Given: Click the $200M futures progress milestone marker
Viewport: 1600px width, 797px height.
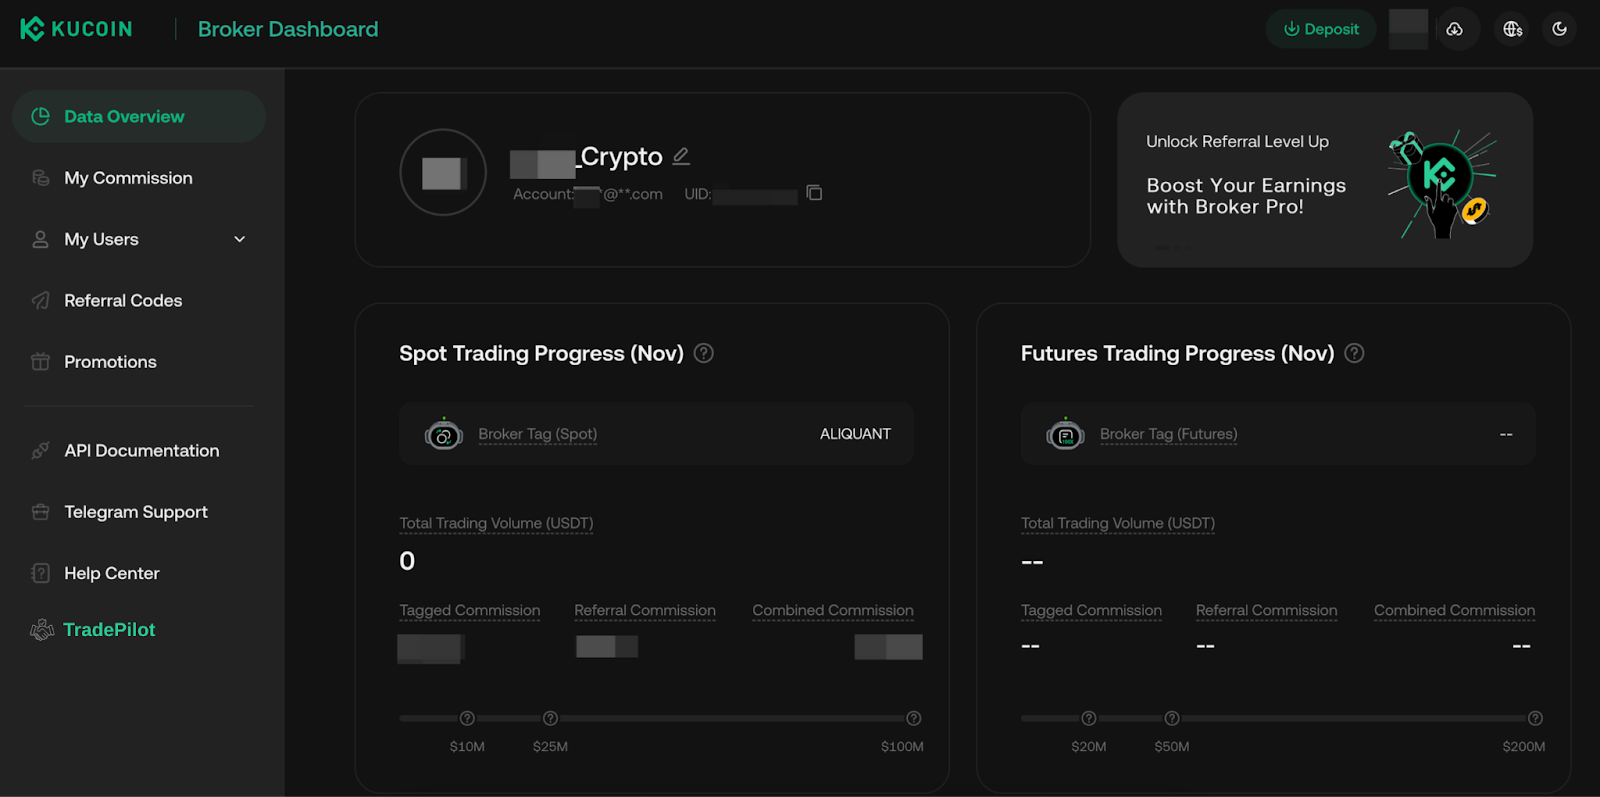Looking at the screenshot, I should click(x=1535, y=718).
